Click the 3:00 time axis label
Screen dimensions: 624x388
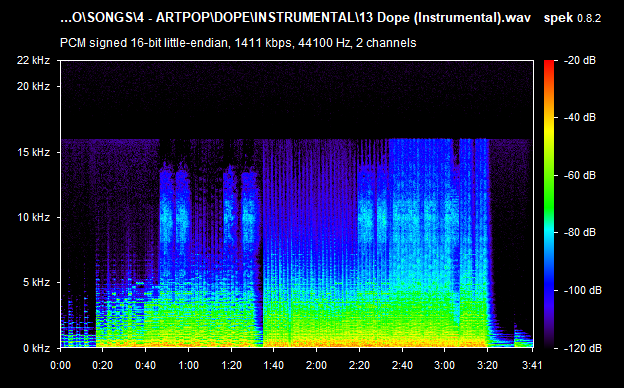click(445, 365)
